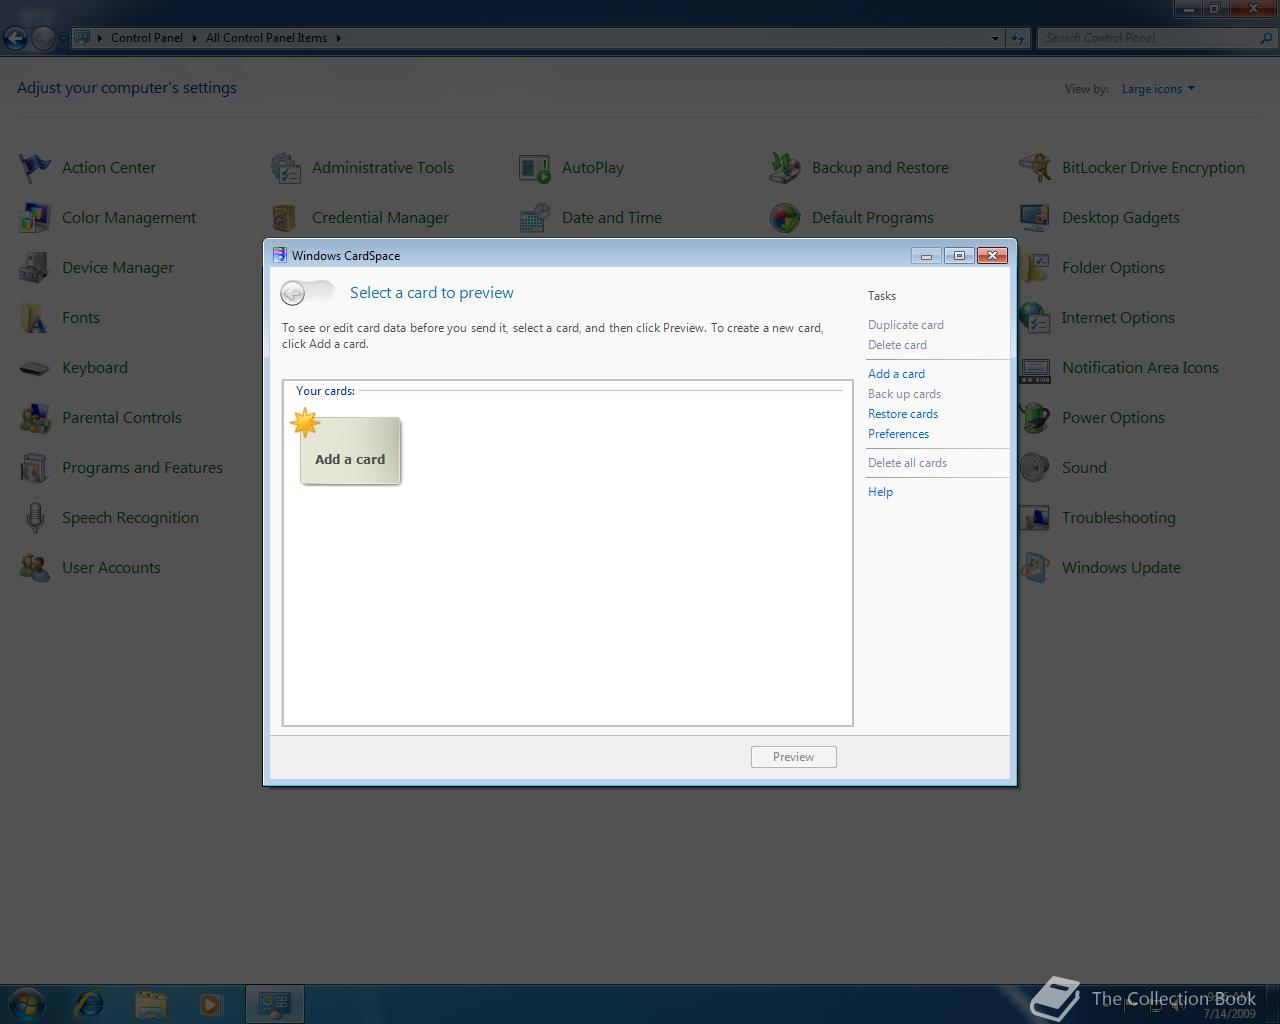
Task: Click Credential Manager safe icon
Action: (285, 218)
